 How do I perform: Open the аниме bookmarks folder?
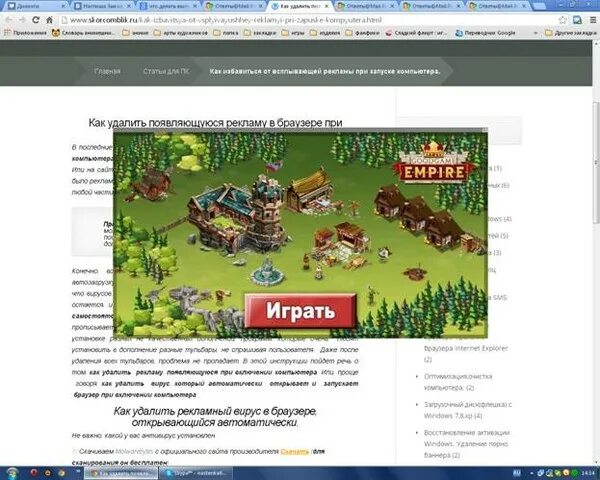point(135,33)
